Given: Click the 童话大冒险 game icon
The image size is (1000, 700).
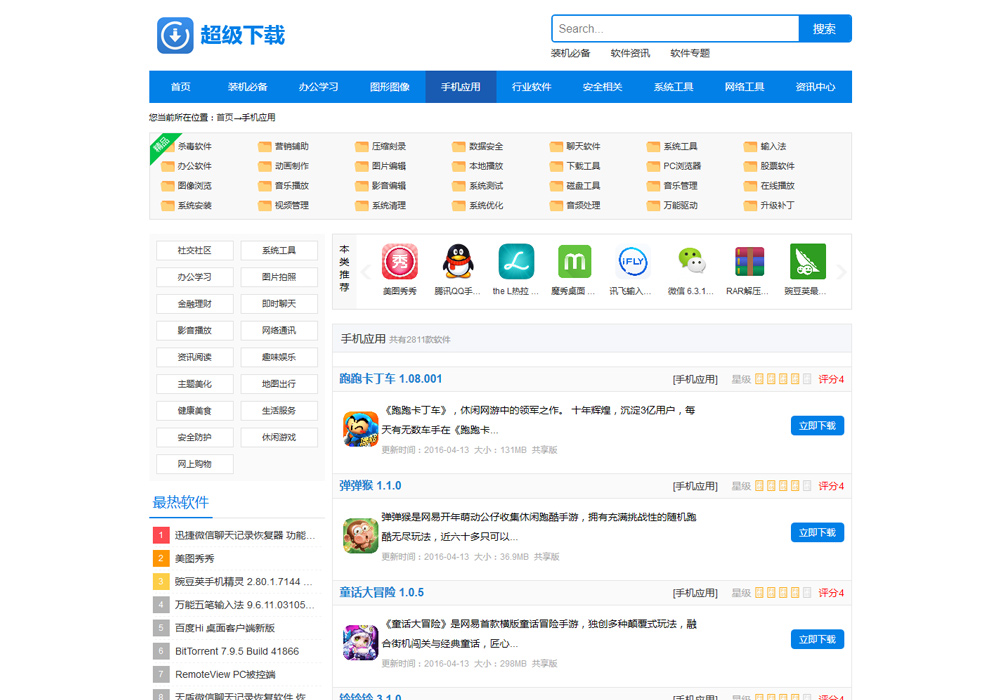Looking at the screenshot, I should (x=360, y=643).
